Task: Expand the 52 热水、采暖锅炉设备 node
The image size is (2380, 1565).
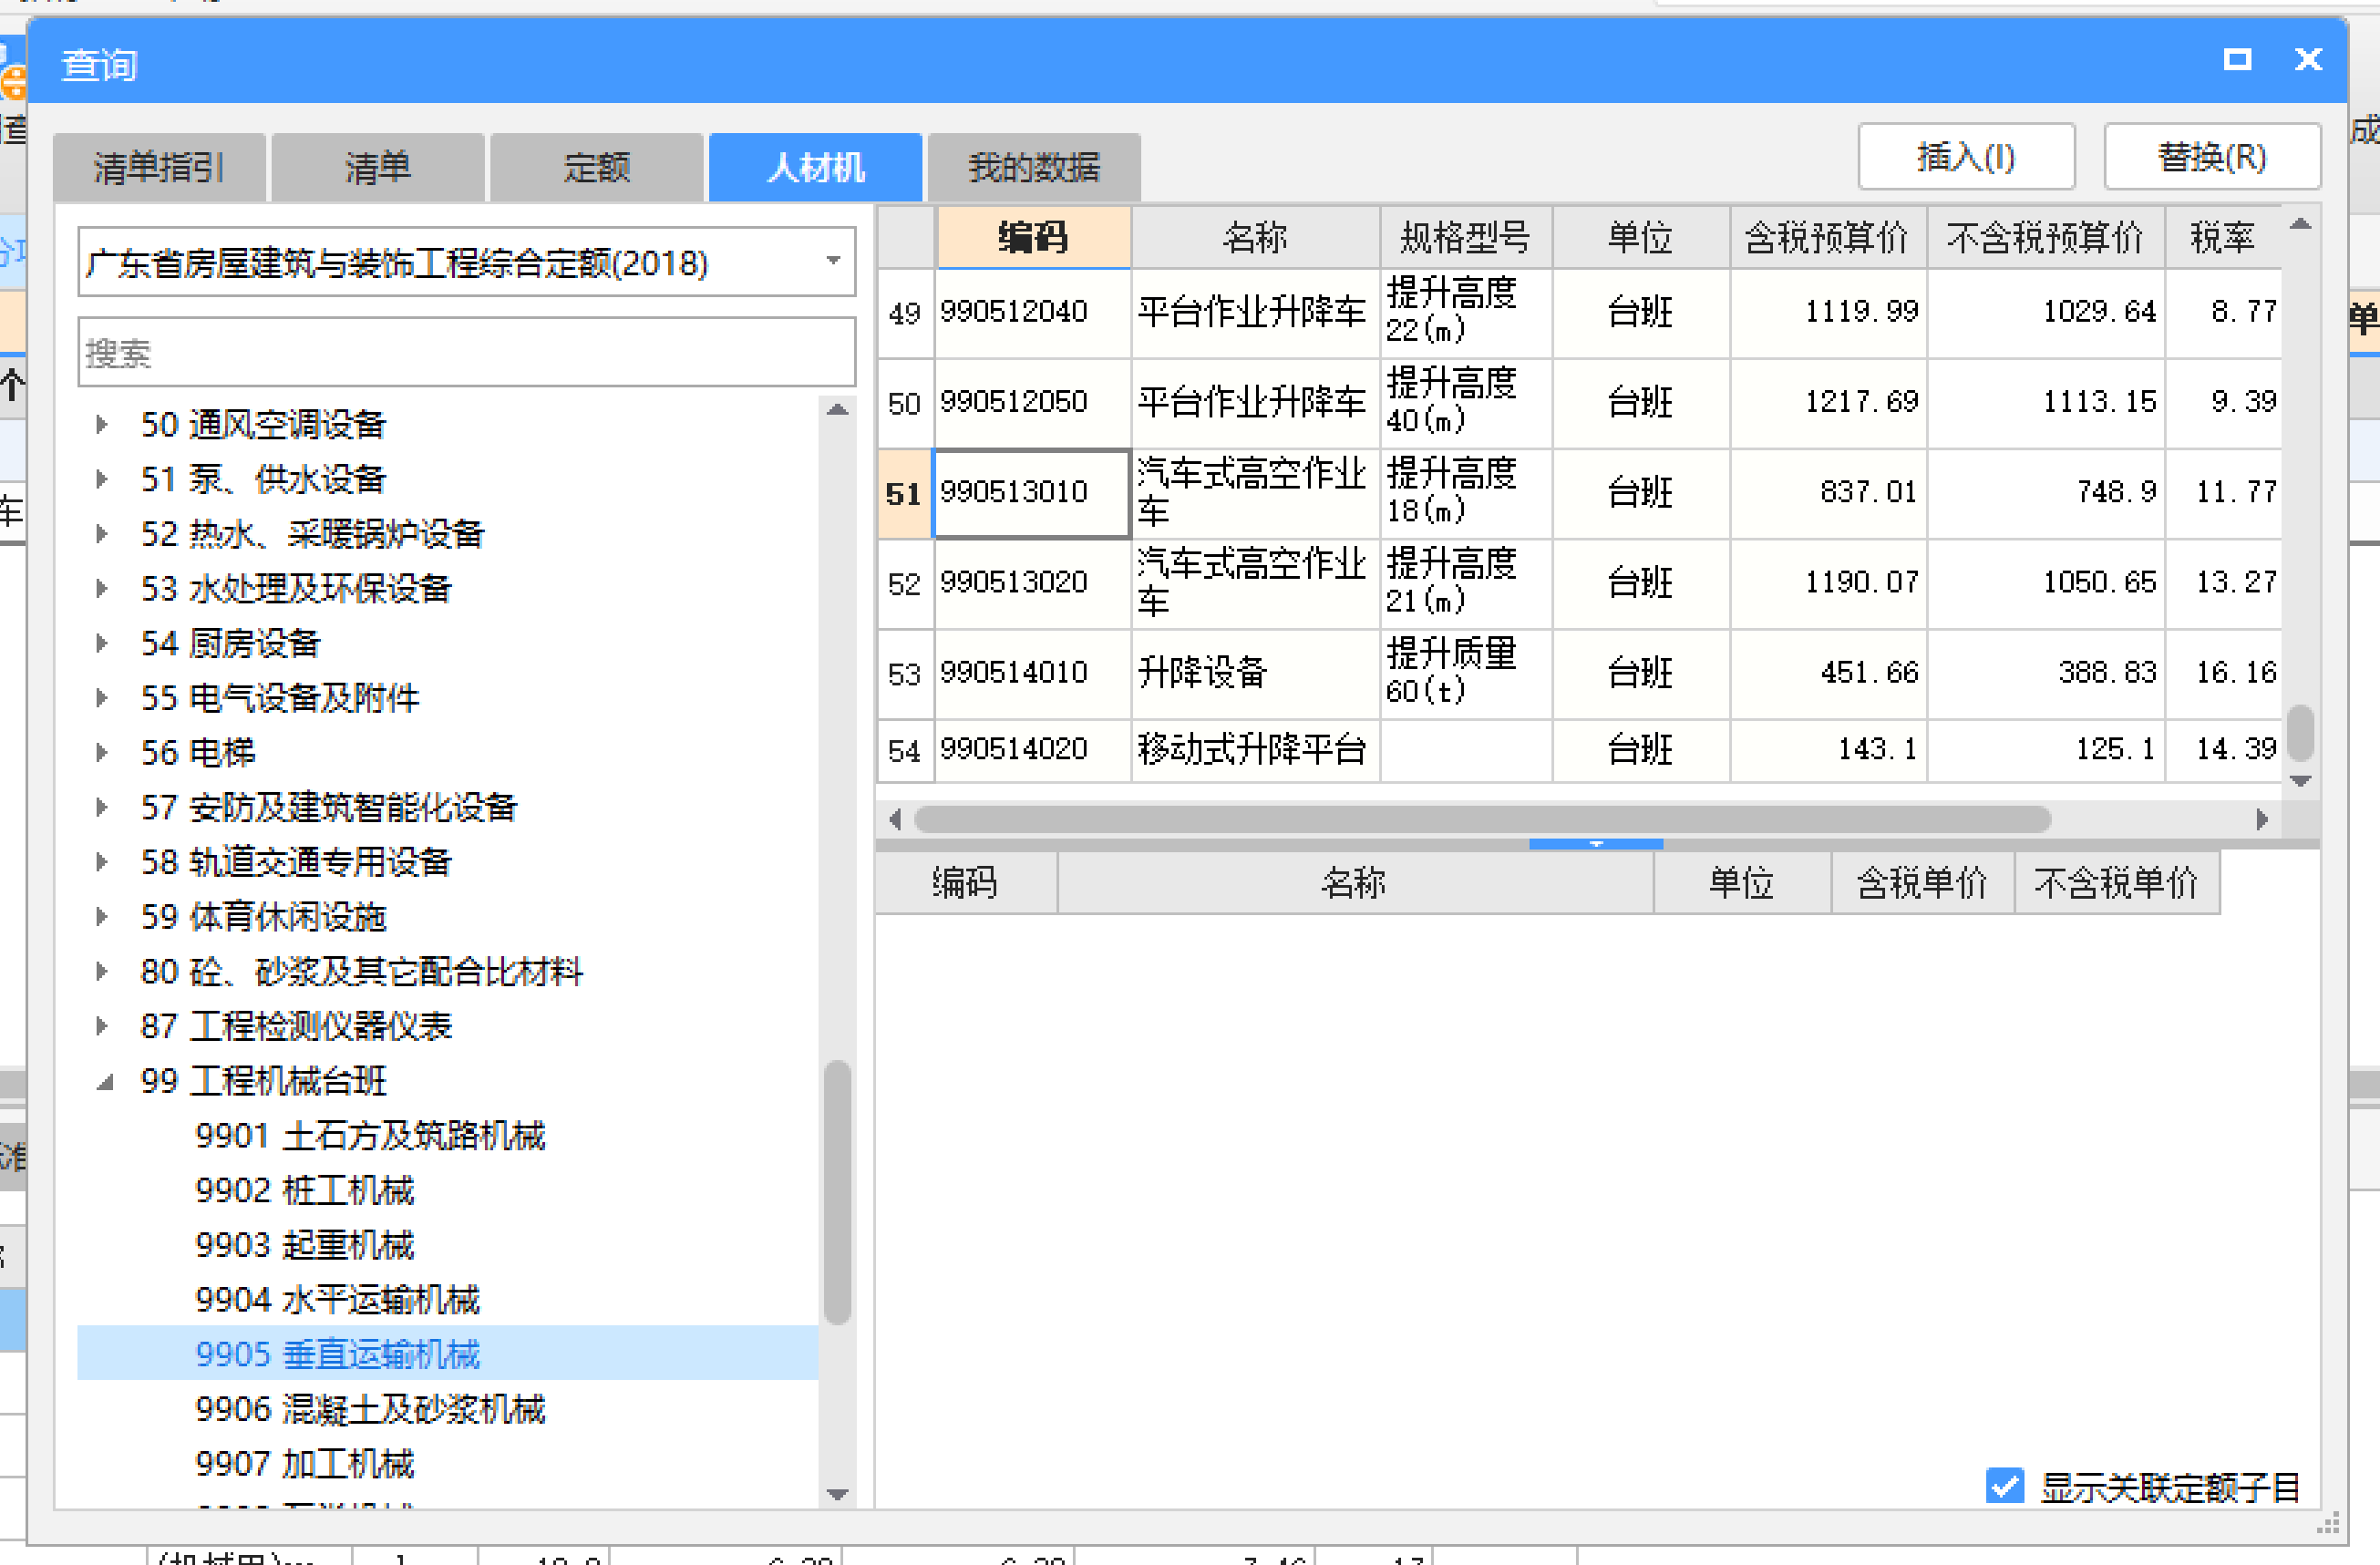Action: pos(102,534)
